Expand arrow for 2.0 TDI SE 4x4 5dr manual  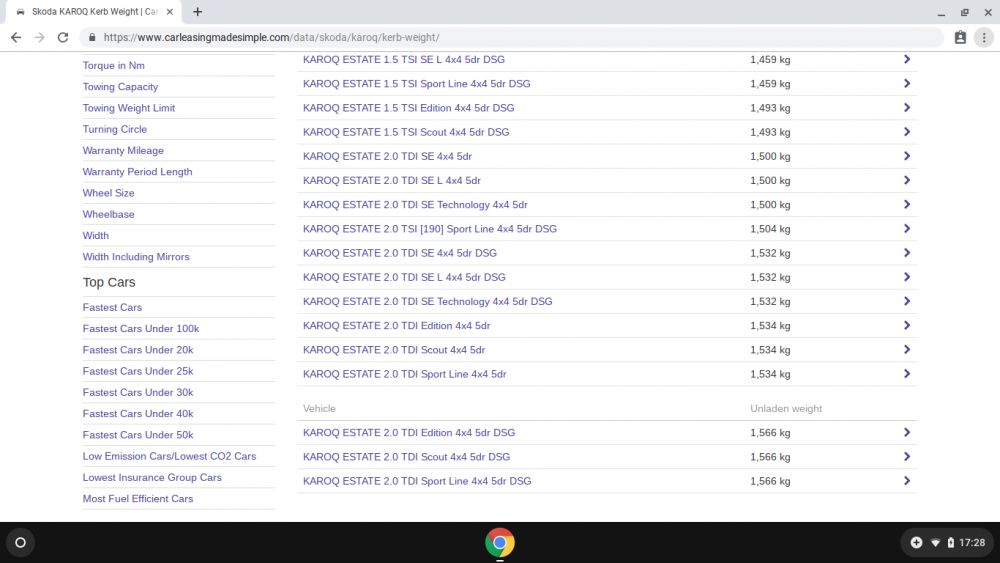point(907,156)
